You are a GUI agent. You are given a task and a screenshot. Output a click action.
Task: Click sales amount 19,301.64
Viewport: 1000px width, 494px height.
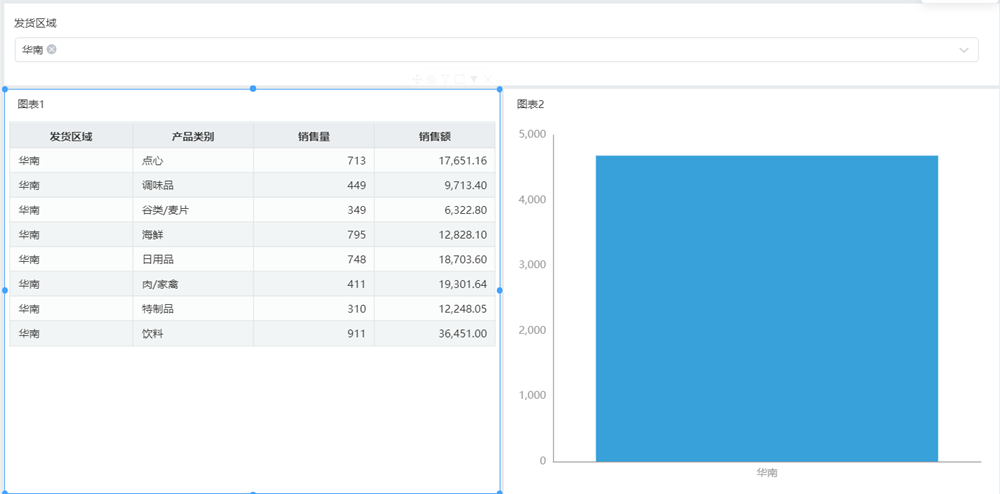(x=435, y=284)
